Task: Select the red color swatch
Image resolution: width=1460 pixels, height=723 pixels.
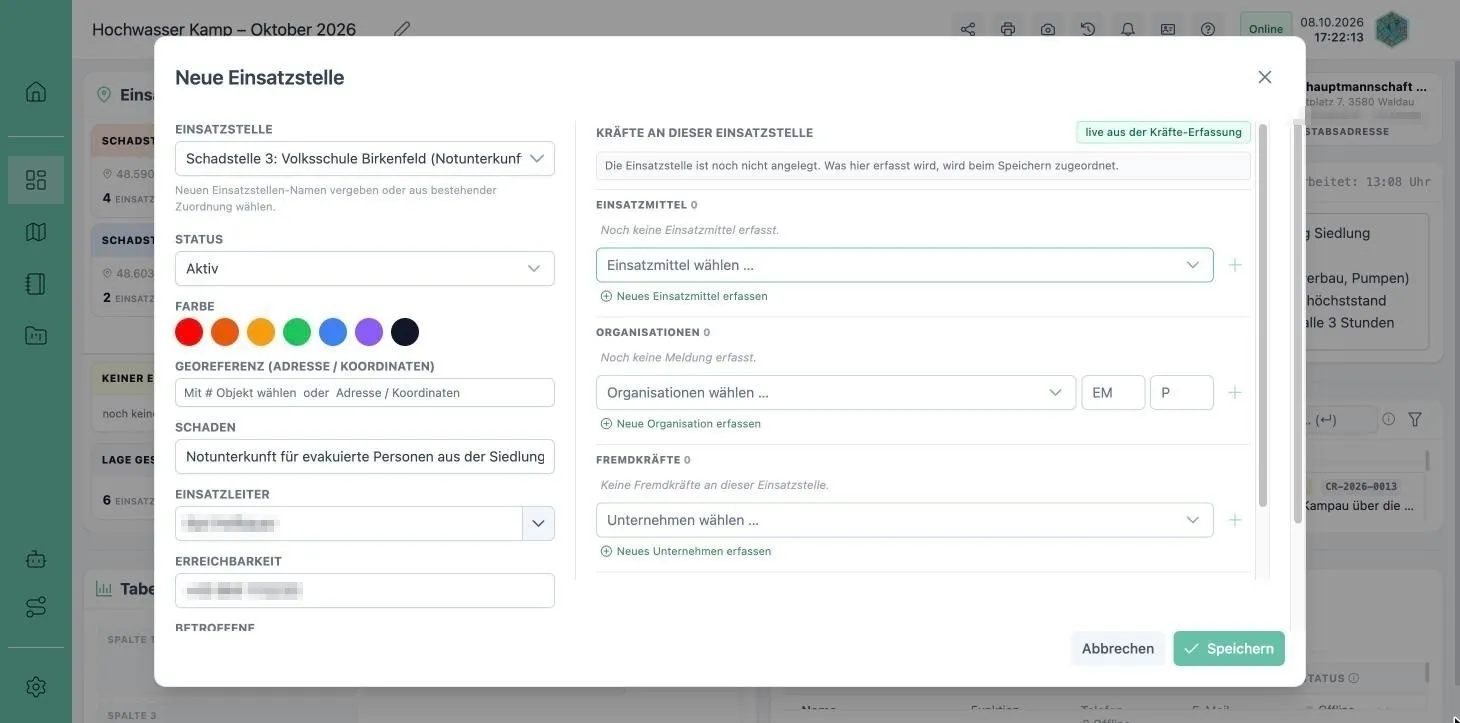Action: tap(189, 332)
